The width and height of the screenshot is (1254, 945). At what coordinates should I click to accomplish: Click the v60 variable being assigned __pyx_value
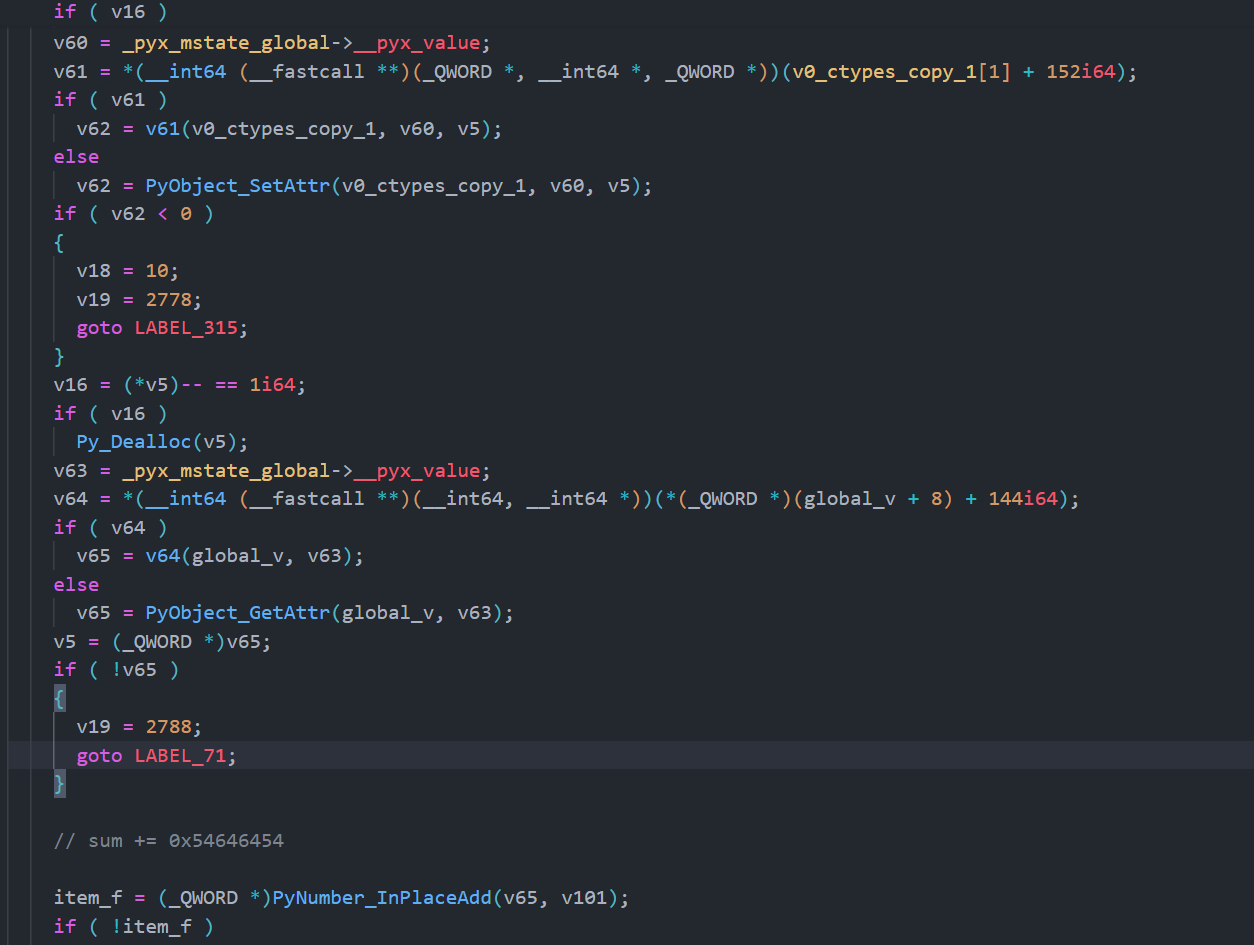coord(70,43)
